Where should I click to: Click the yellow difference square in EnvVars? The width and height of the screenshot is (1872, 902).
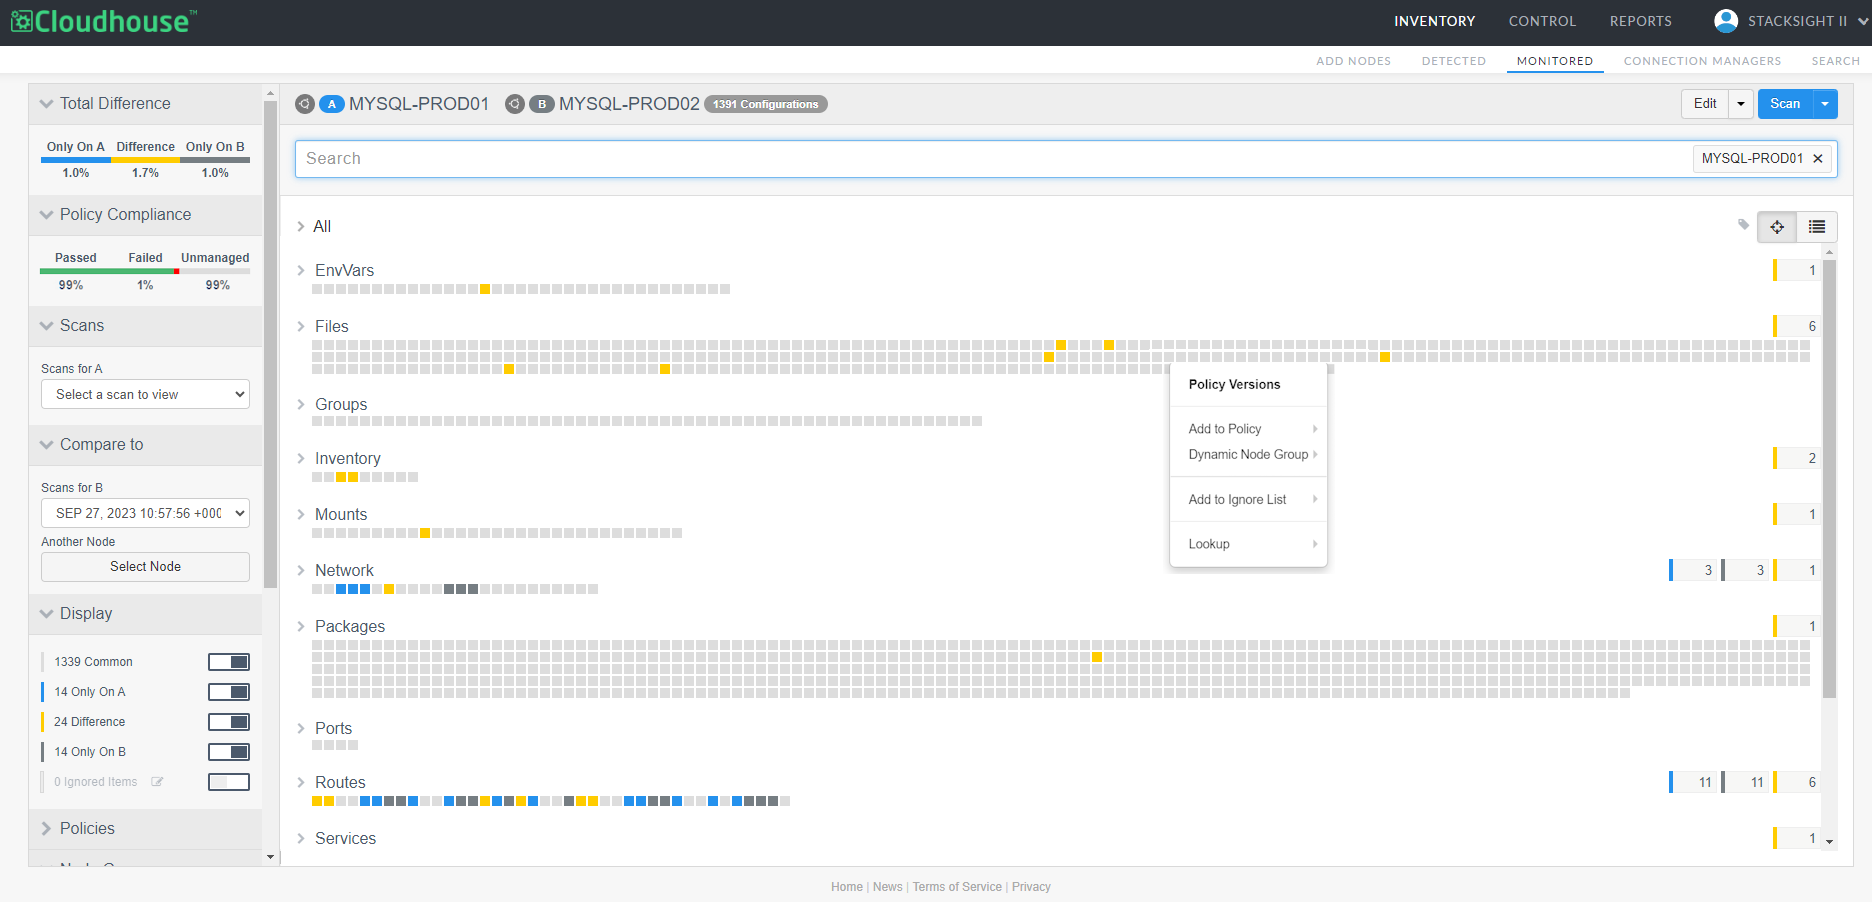[485, 289]
